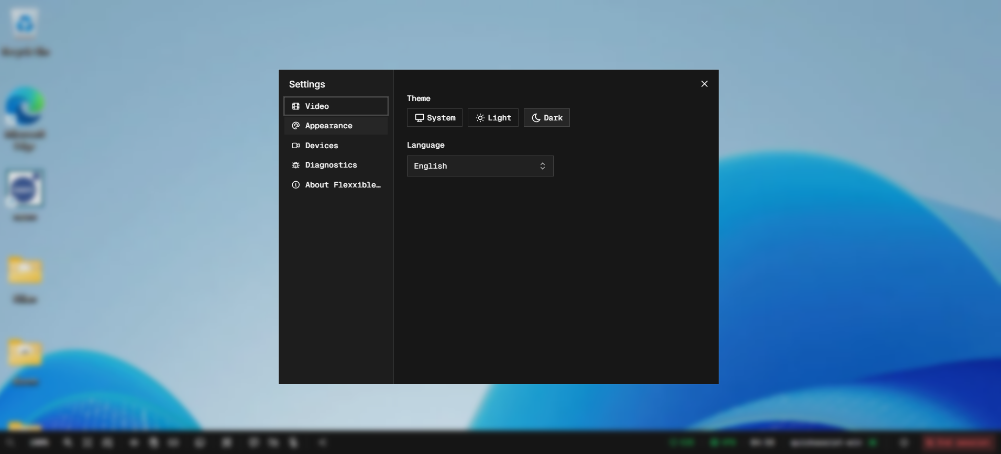Viewport: 1001px width, 454px height.
Task: Click the Language section label
Action: tap(426, 145)
